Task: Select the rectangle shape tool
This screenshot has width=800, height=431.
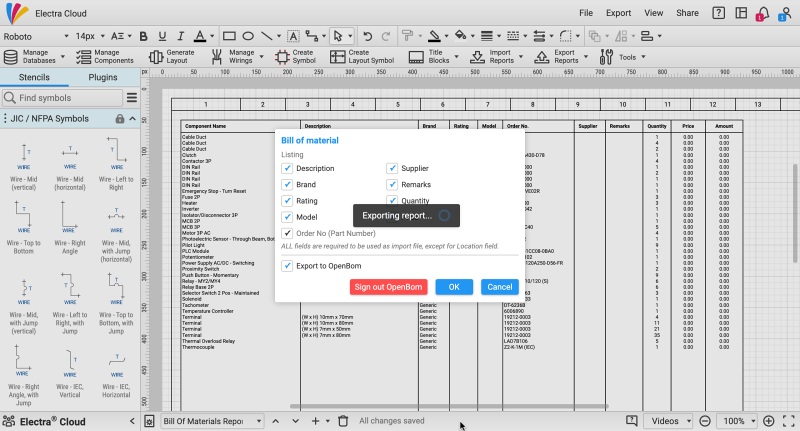Action: (x=229, y=36)
